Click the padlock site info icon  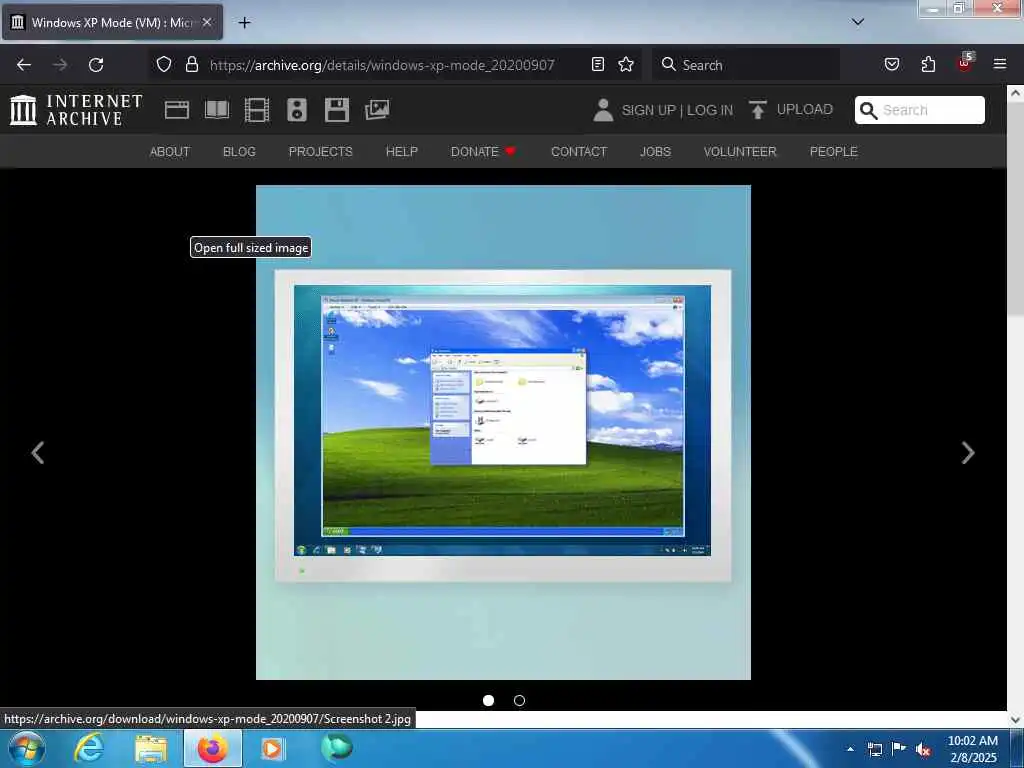click(x=191, y=65)
